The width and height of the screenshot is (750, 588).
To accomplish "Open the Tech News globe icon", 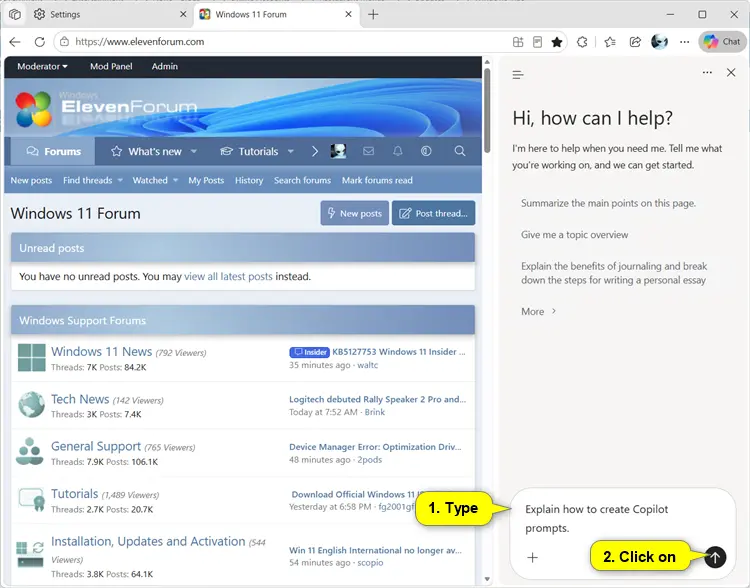I will coord(32,405).
